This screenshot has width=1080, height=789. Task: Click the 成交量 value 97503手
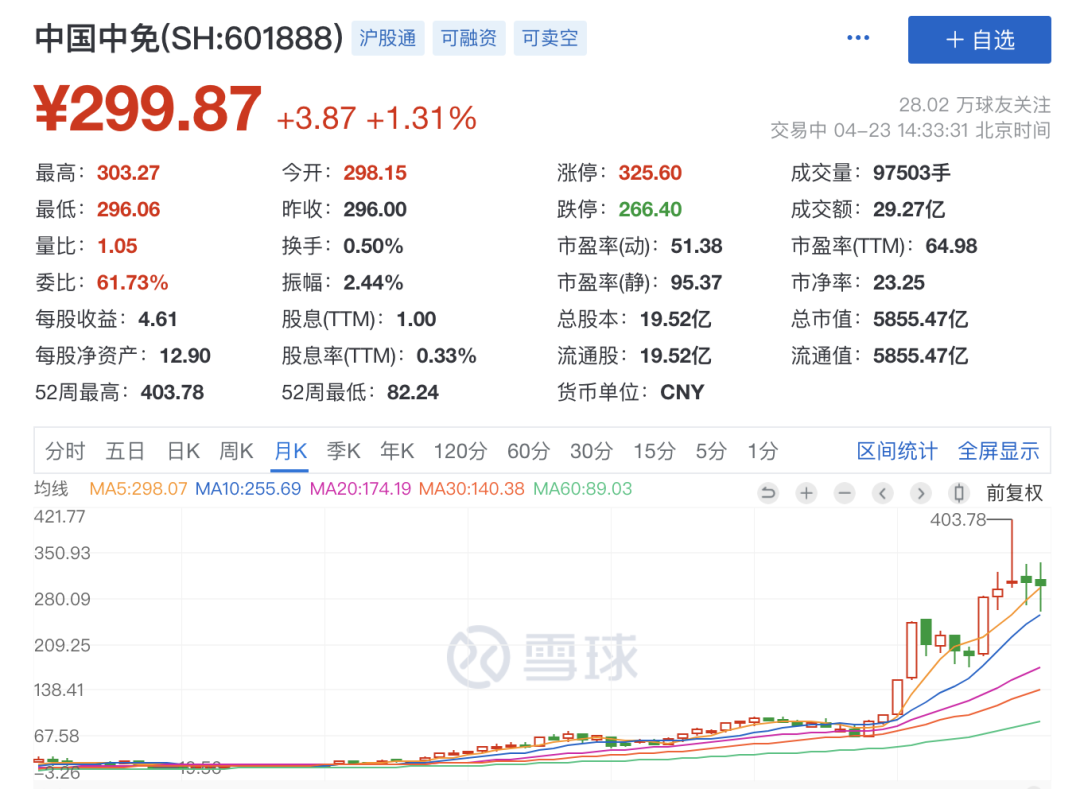click(911, 173)
